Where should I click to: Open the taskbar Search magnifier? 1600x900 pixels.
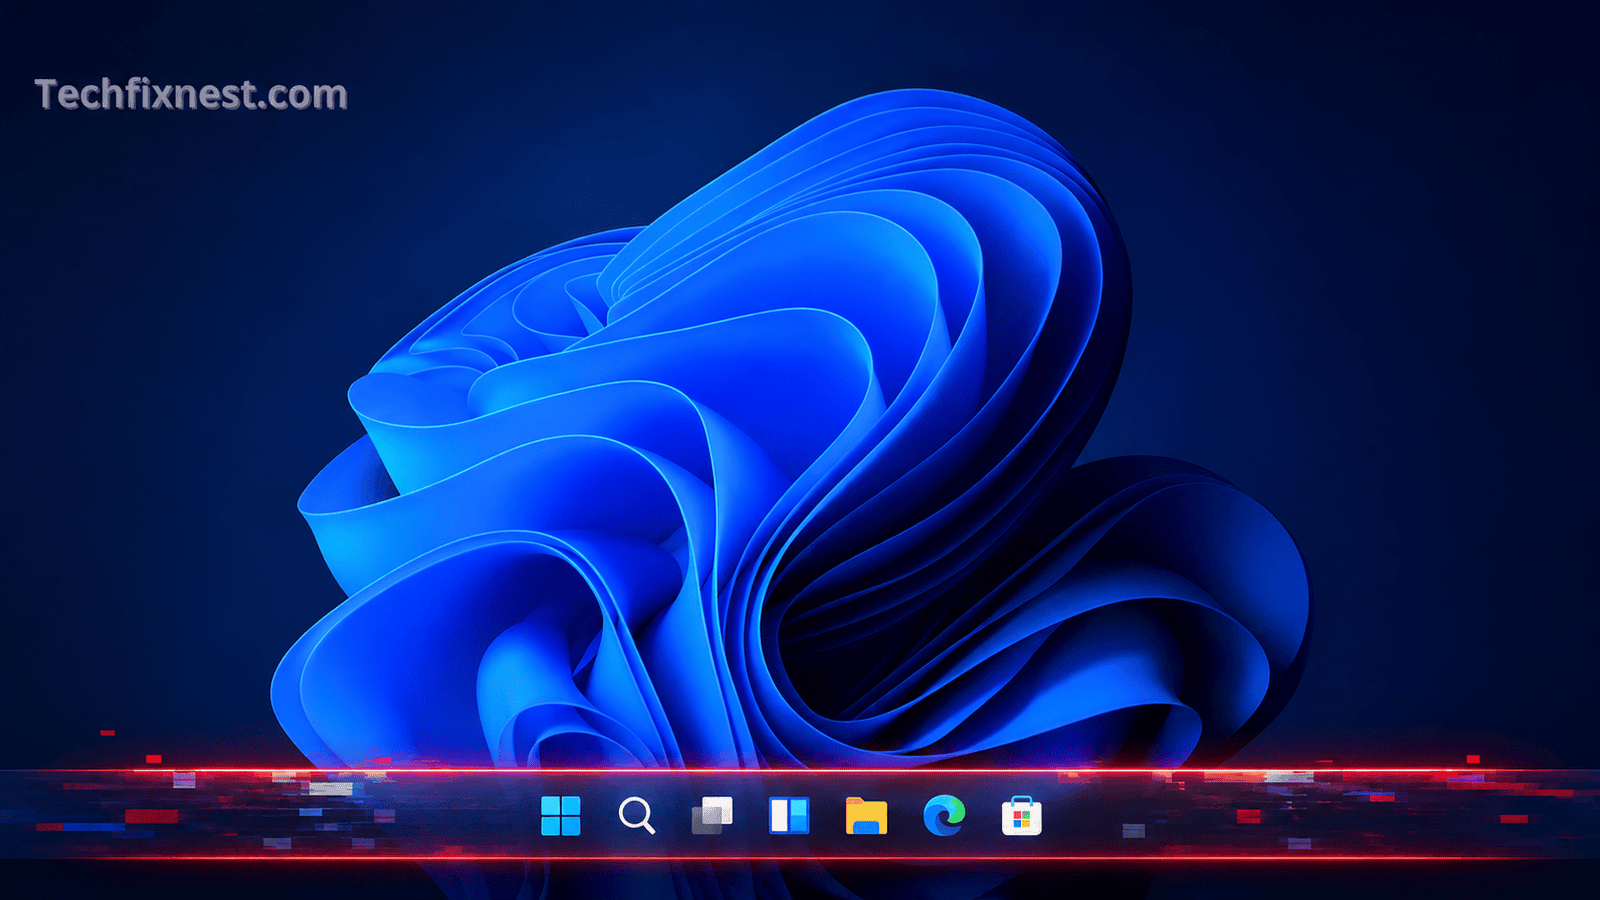[637, 816]
